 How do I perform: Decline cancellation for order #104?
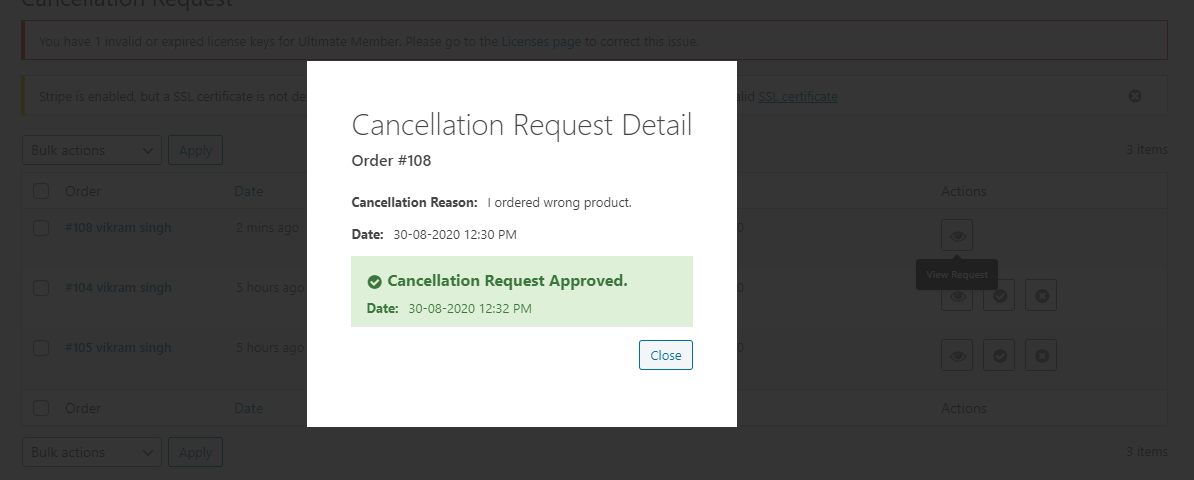tap(1041, 296)
